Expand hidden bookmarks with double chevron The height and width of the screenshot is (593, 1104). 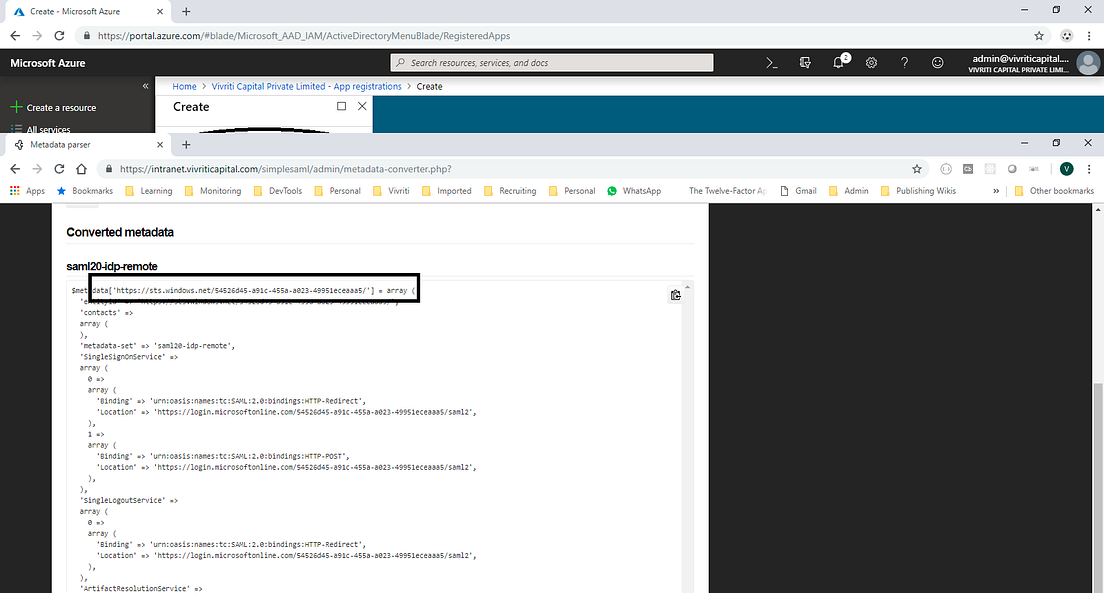[996, 191]
